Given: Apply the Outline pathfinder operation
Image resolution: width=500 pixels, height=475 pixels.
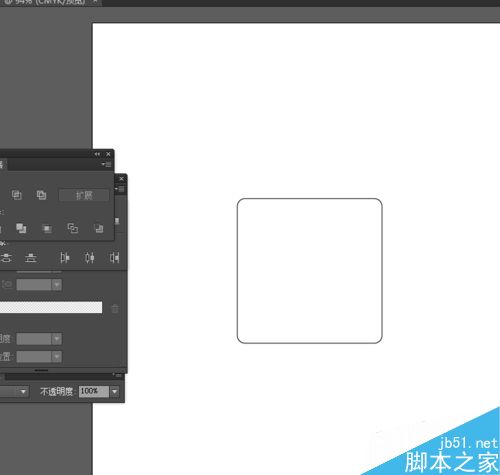Looking at the screenshot, I should pyautogui.click(x=73, y=228).
